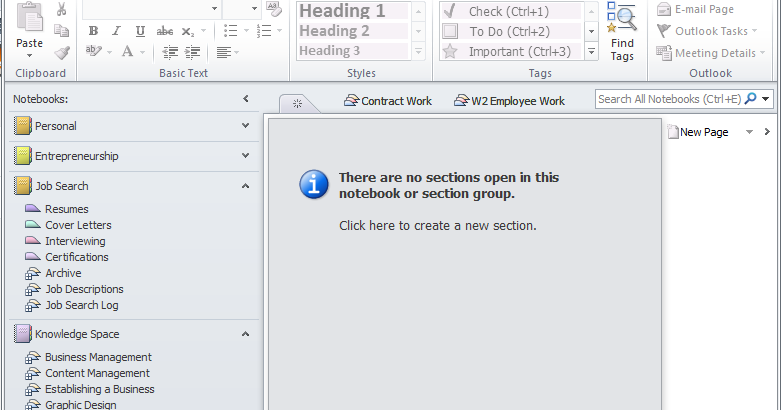The image size is (781, 410).
Task: Click the Copy icon
Action: (61, 31)
